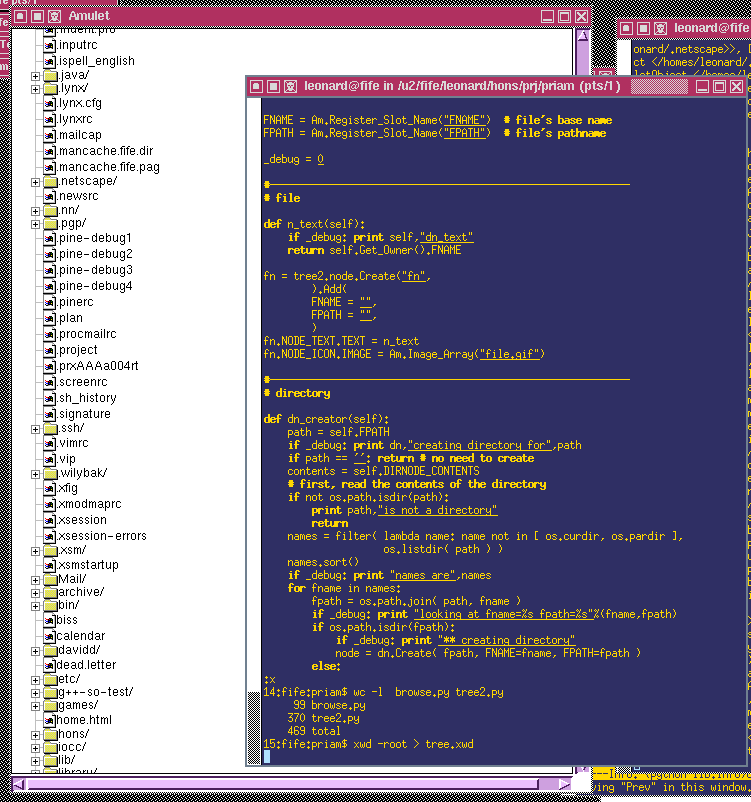Click the .lynx.cfg file icon

tap(49, 103)
